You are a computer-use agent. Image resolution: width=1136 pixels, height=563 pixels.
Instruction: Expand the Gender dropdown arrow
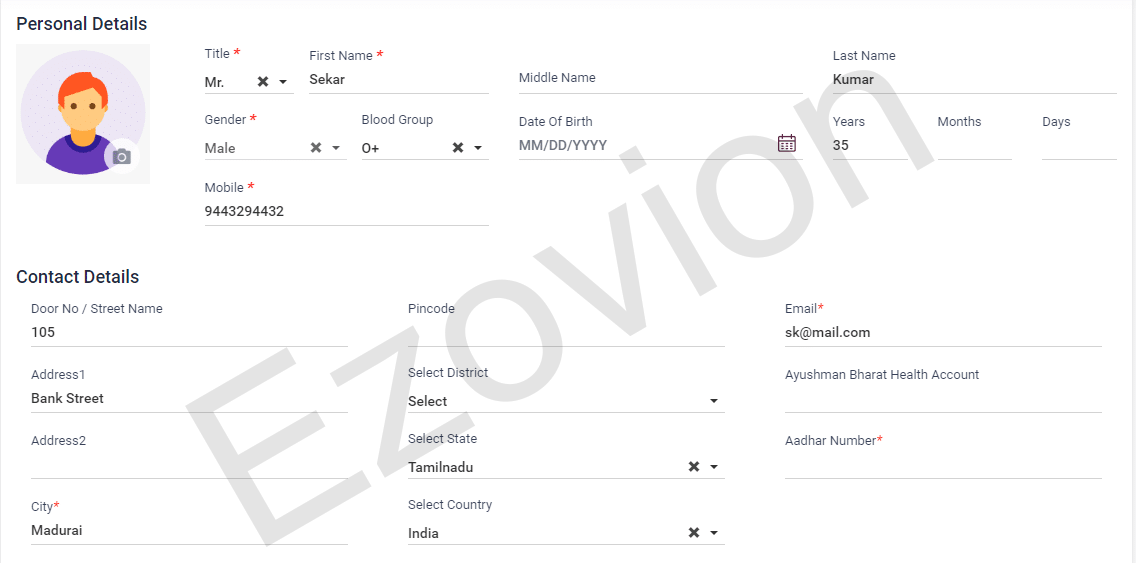(336, 148)
